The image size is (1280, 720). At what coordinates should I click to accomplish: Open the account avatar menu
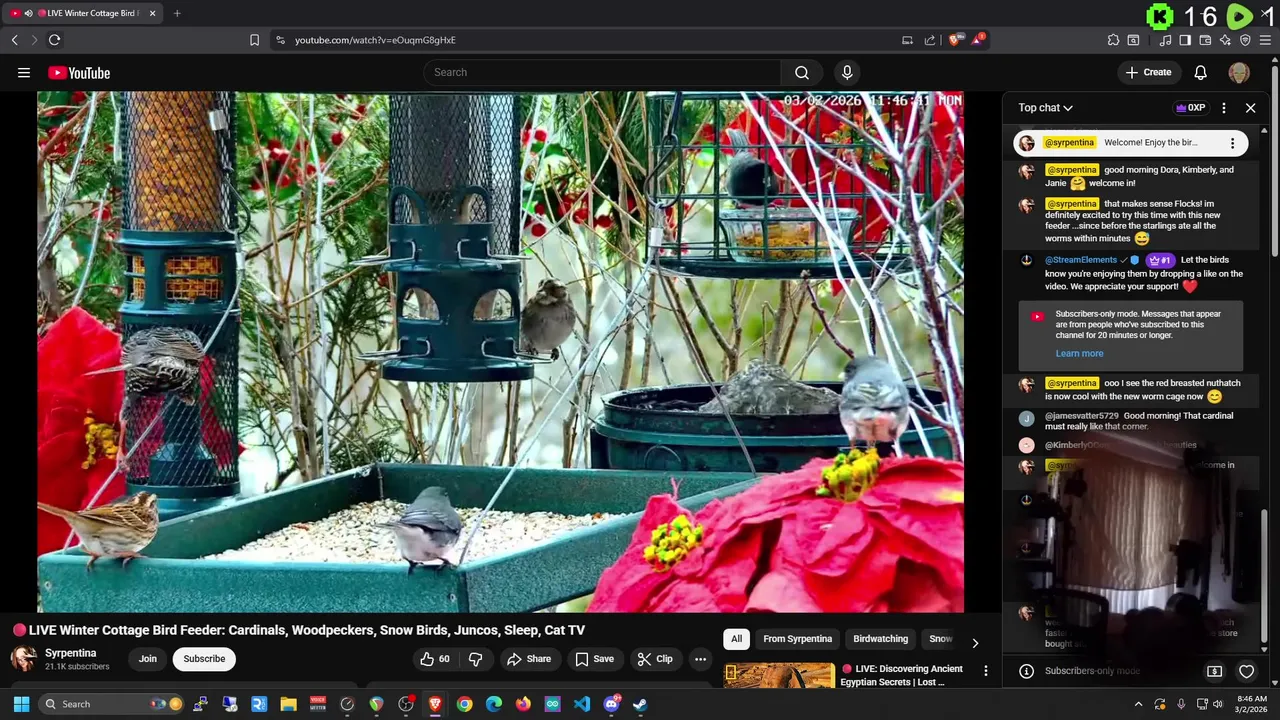(x=1239, y=72)
